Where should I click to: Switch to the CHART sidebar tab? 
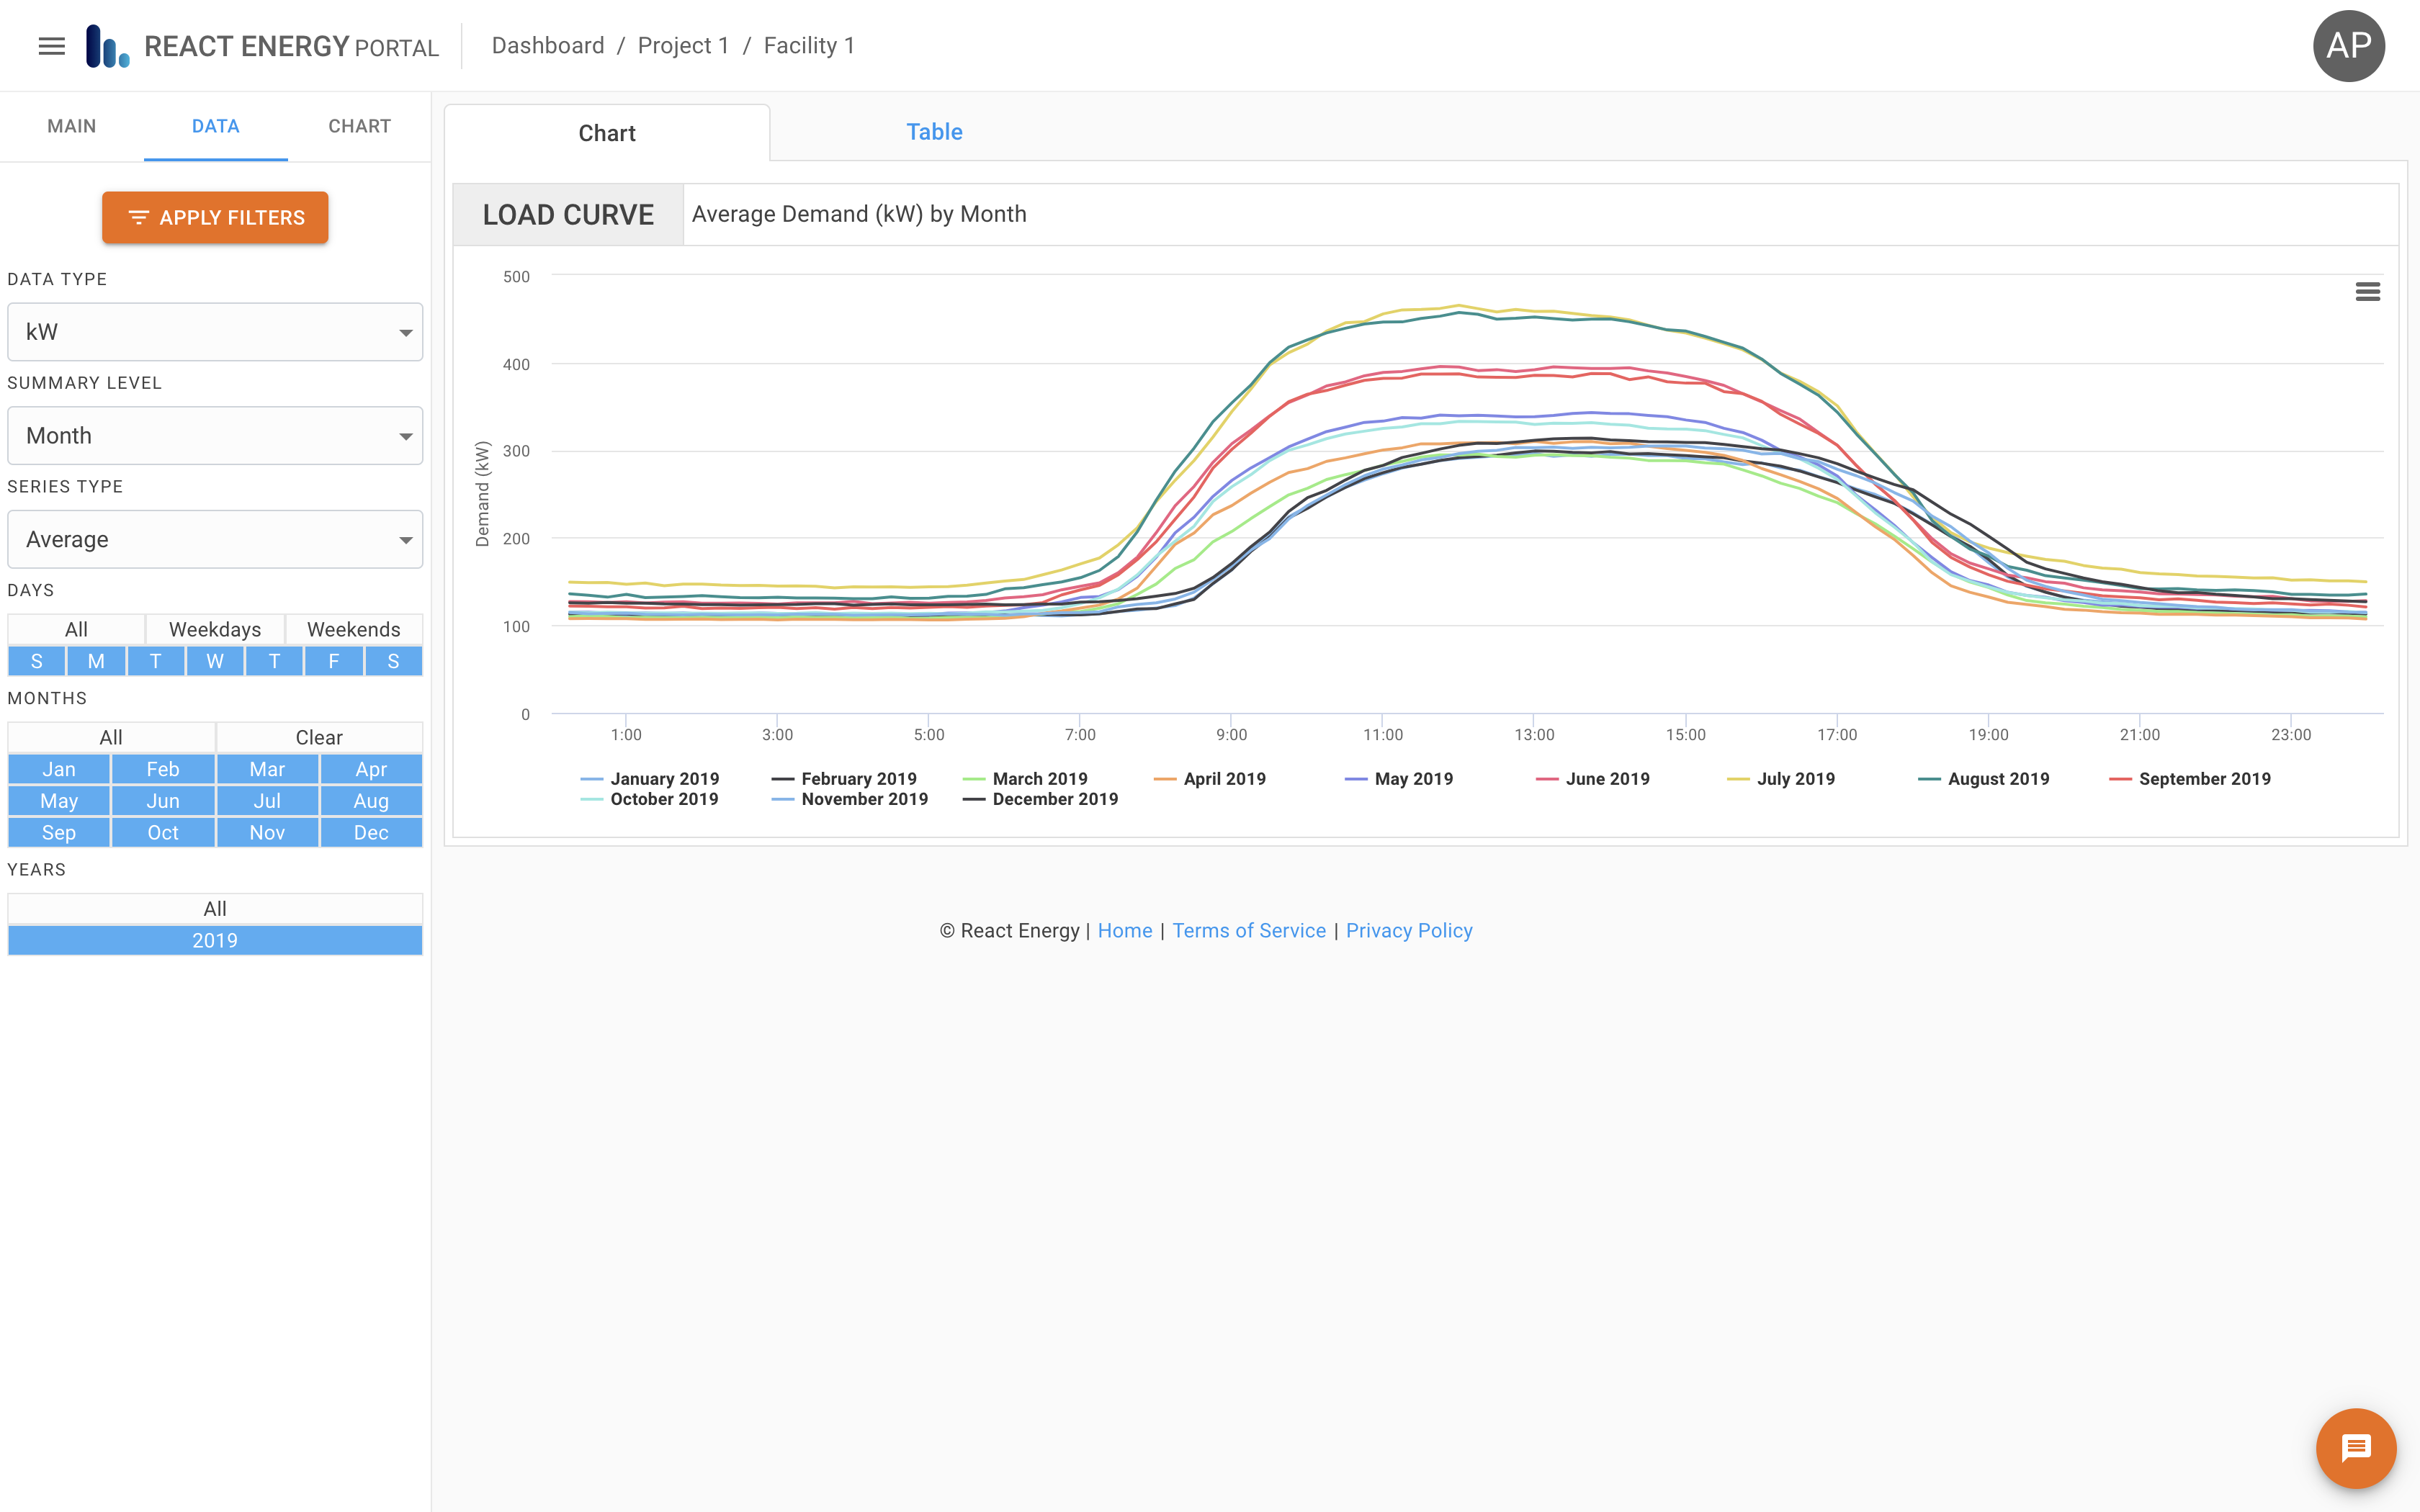[358, 126]
